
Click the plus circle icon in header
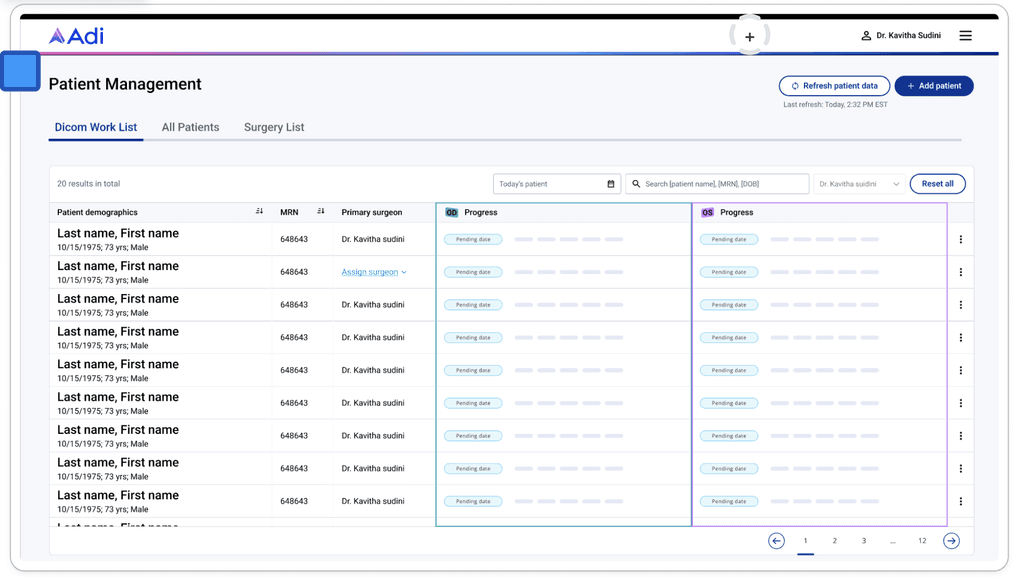750,37
